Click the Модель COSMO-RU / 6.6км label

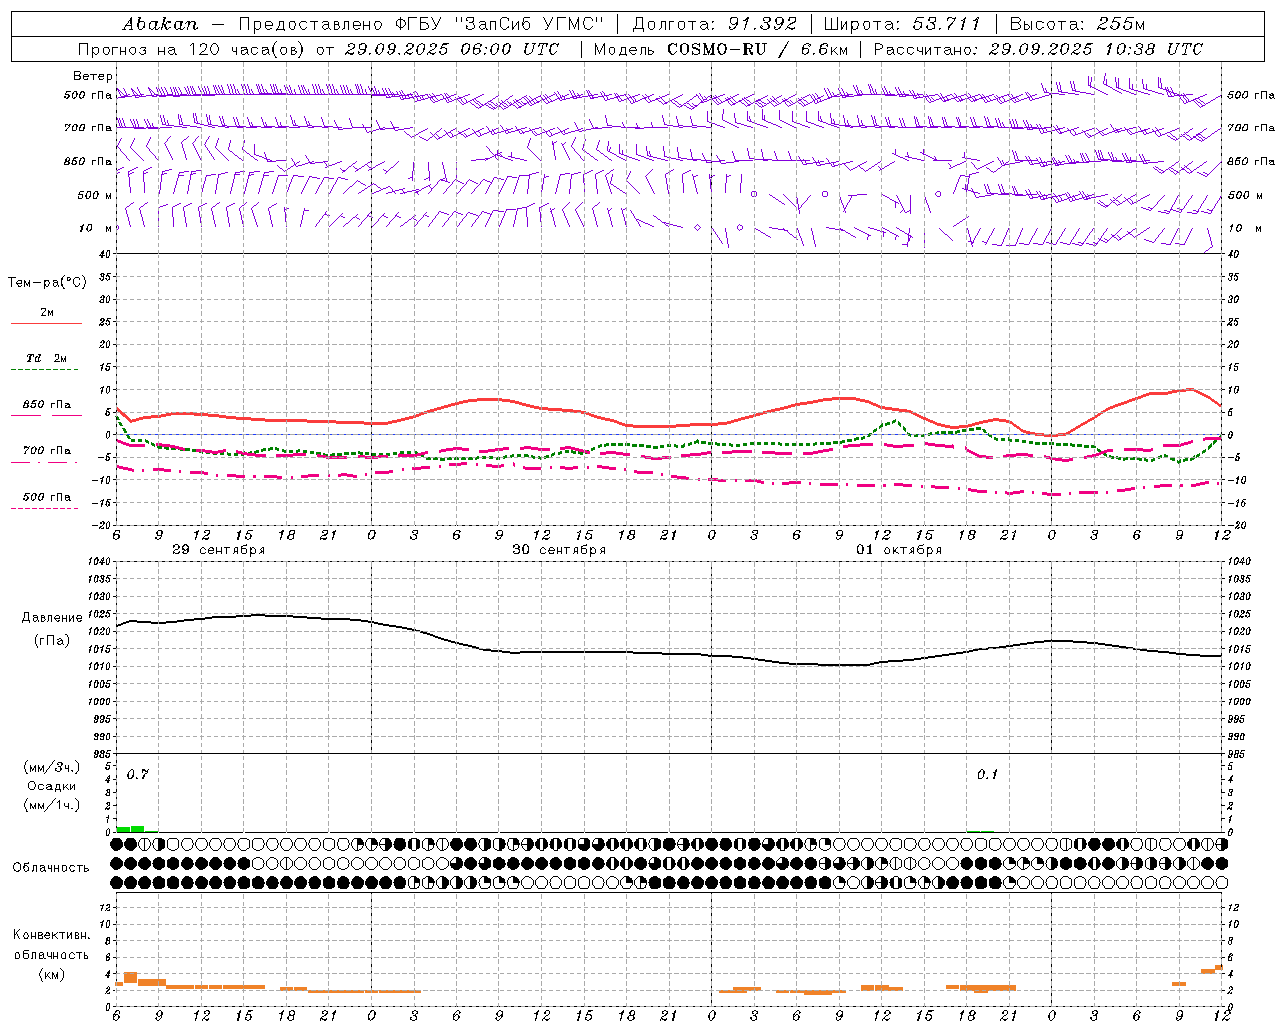[x=721, y=49]
